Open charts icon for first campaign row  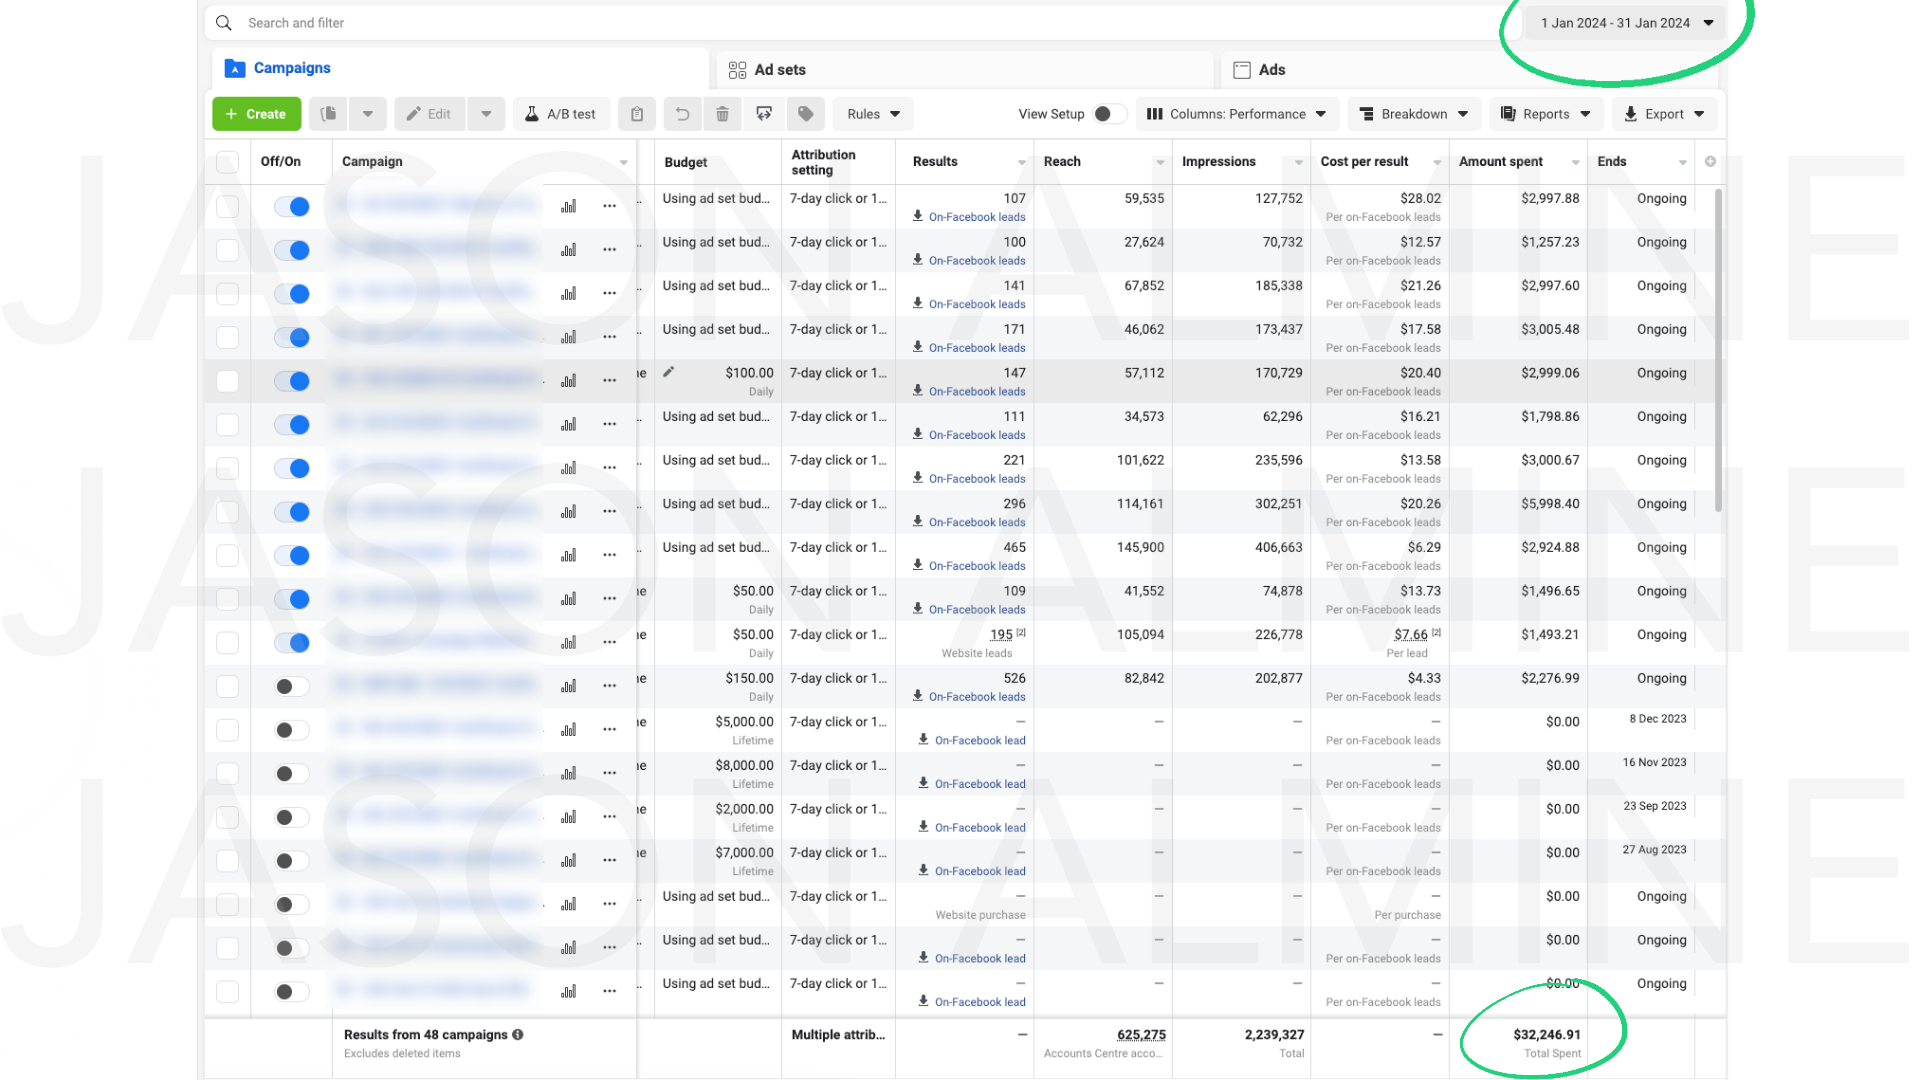569,206
